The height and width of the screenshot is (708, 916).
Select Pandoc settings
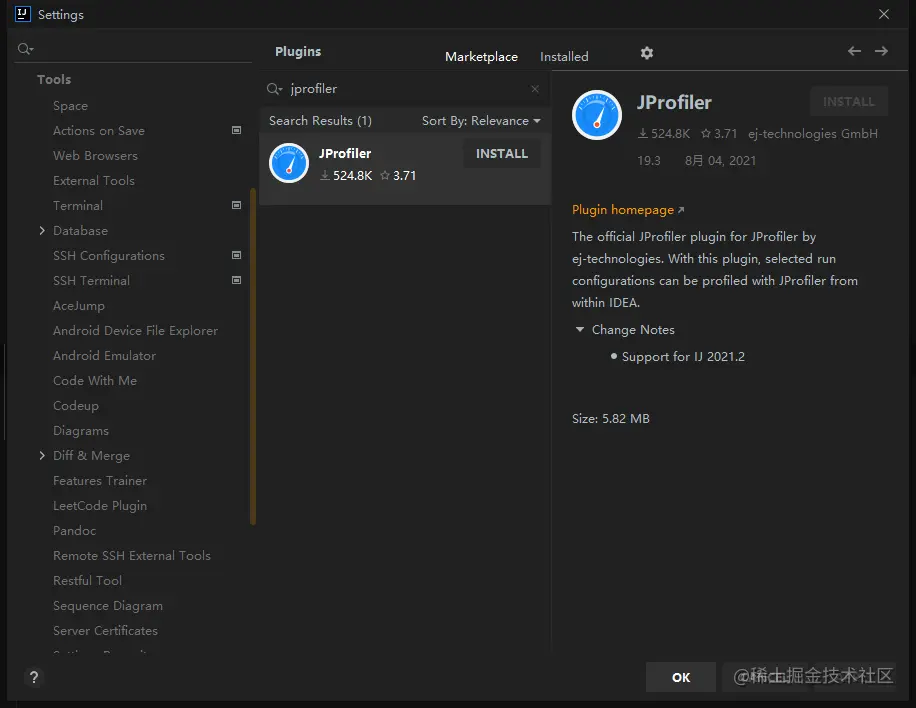click(x=74, y=531)
